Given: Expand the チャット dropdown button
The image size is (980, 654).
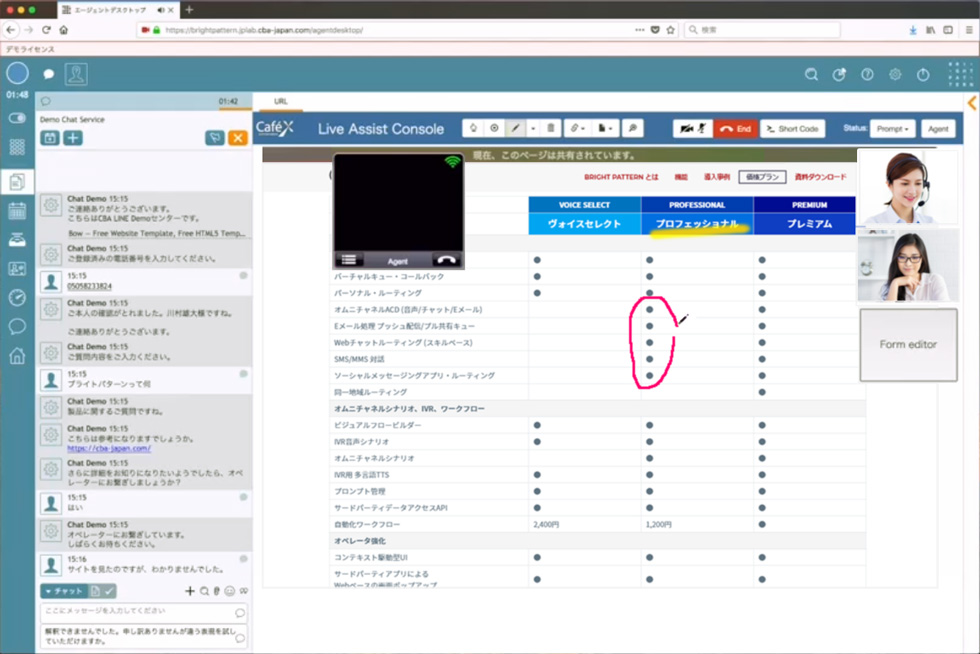Looking at the screenshot, I should point(63,591).
